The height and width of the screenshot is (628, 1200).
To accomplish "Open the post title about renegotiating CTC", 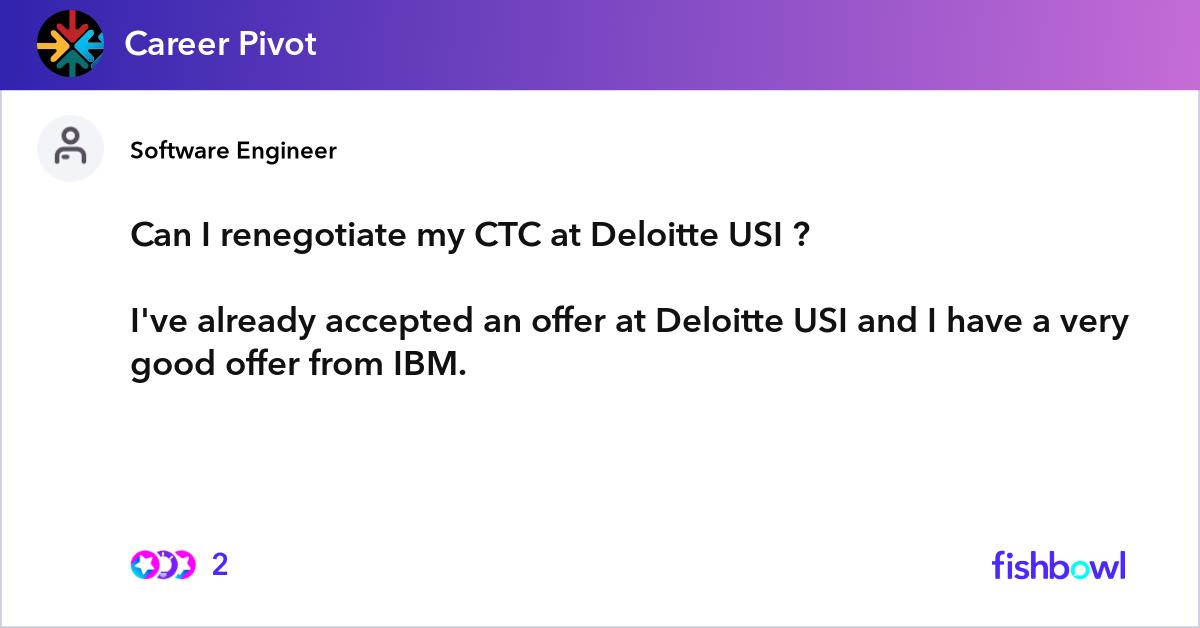I will [470, 237].
